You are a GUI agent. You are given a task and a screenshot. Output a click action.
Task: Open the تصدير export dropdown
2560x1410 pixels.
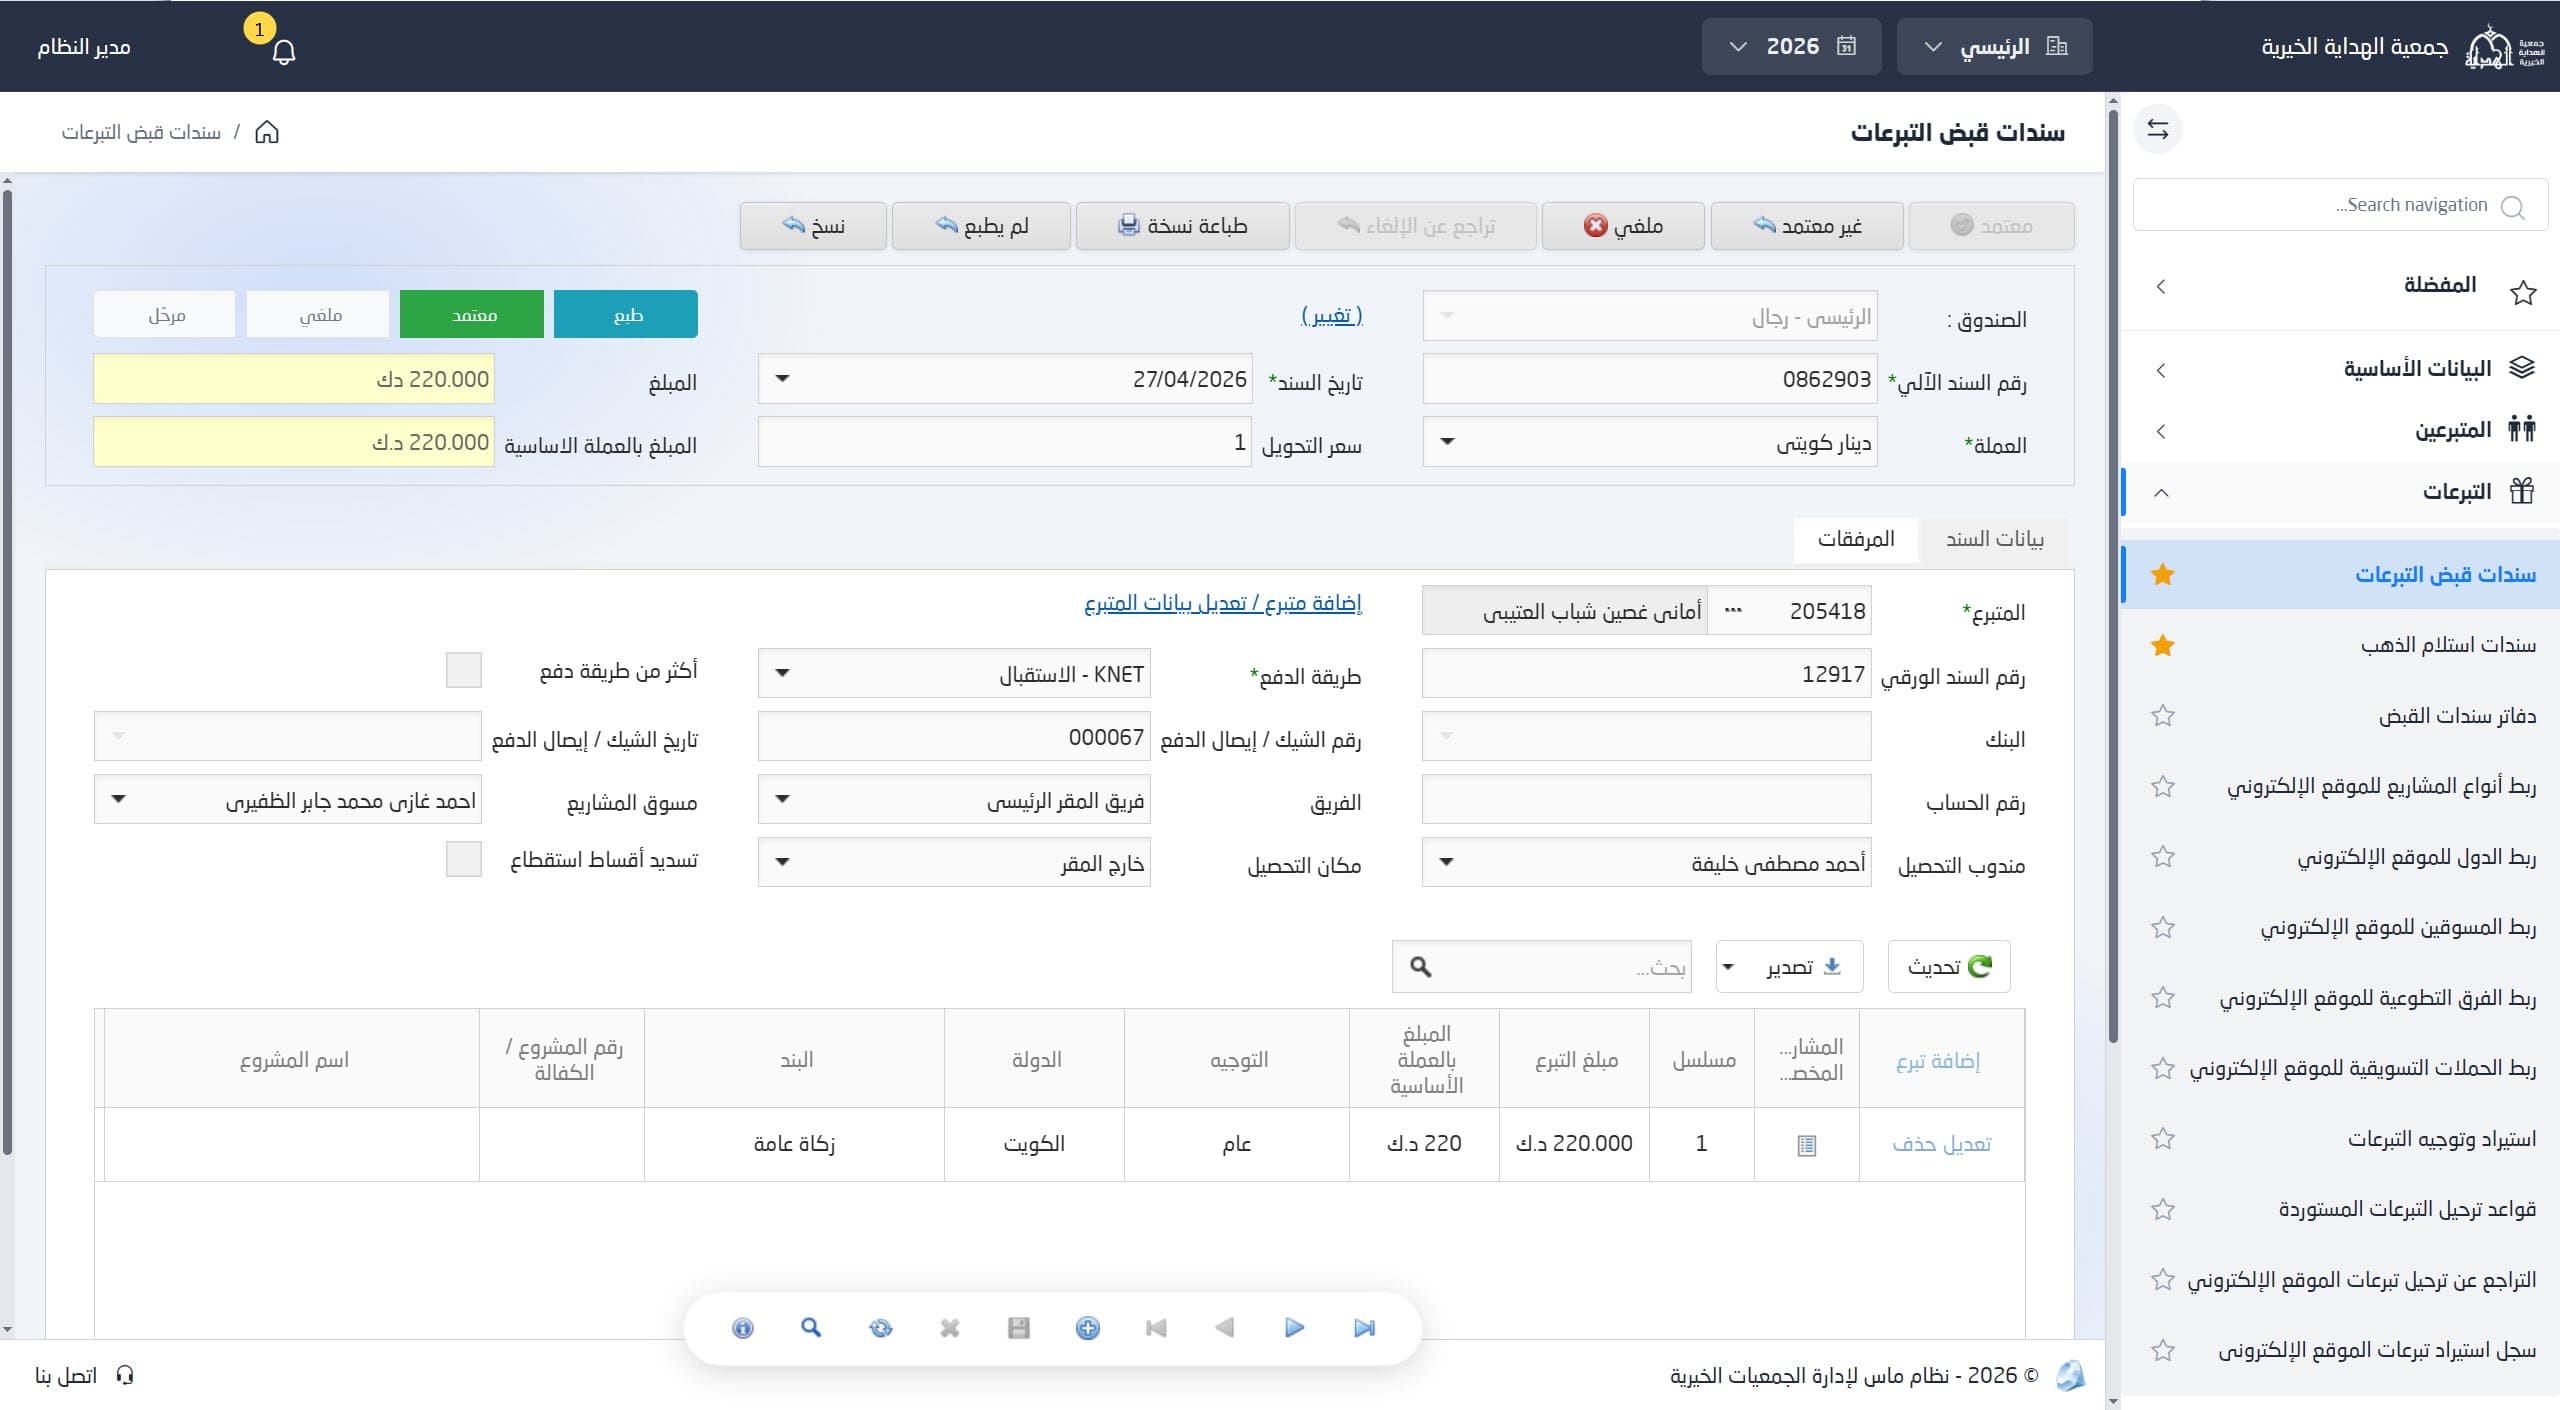pos(1789,967)
